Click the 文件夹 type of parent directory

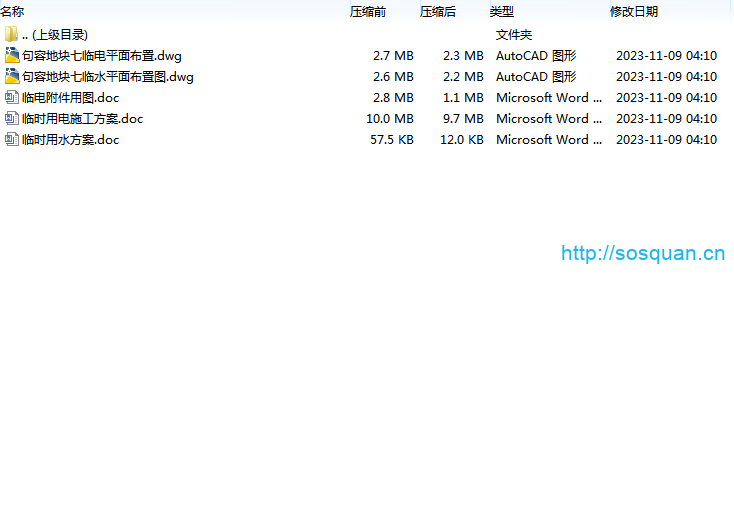(x=514, y=35)
